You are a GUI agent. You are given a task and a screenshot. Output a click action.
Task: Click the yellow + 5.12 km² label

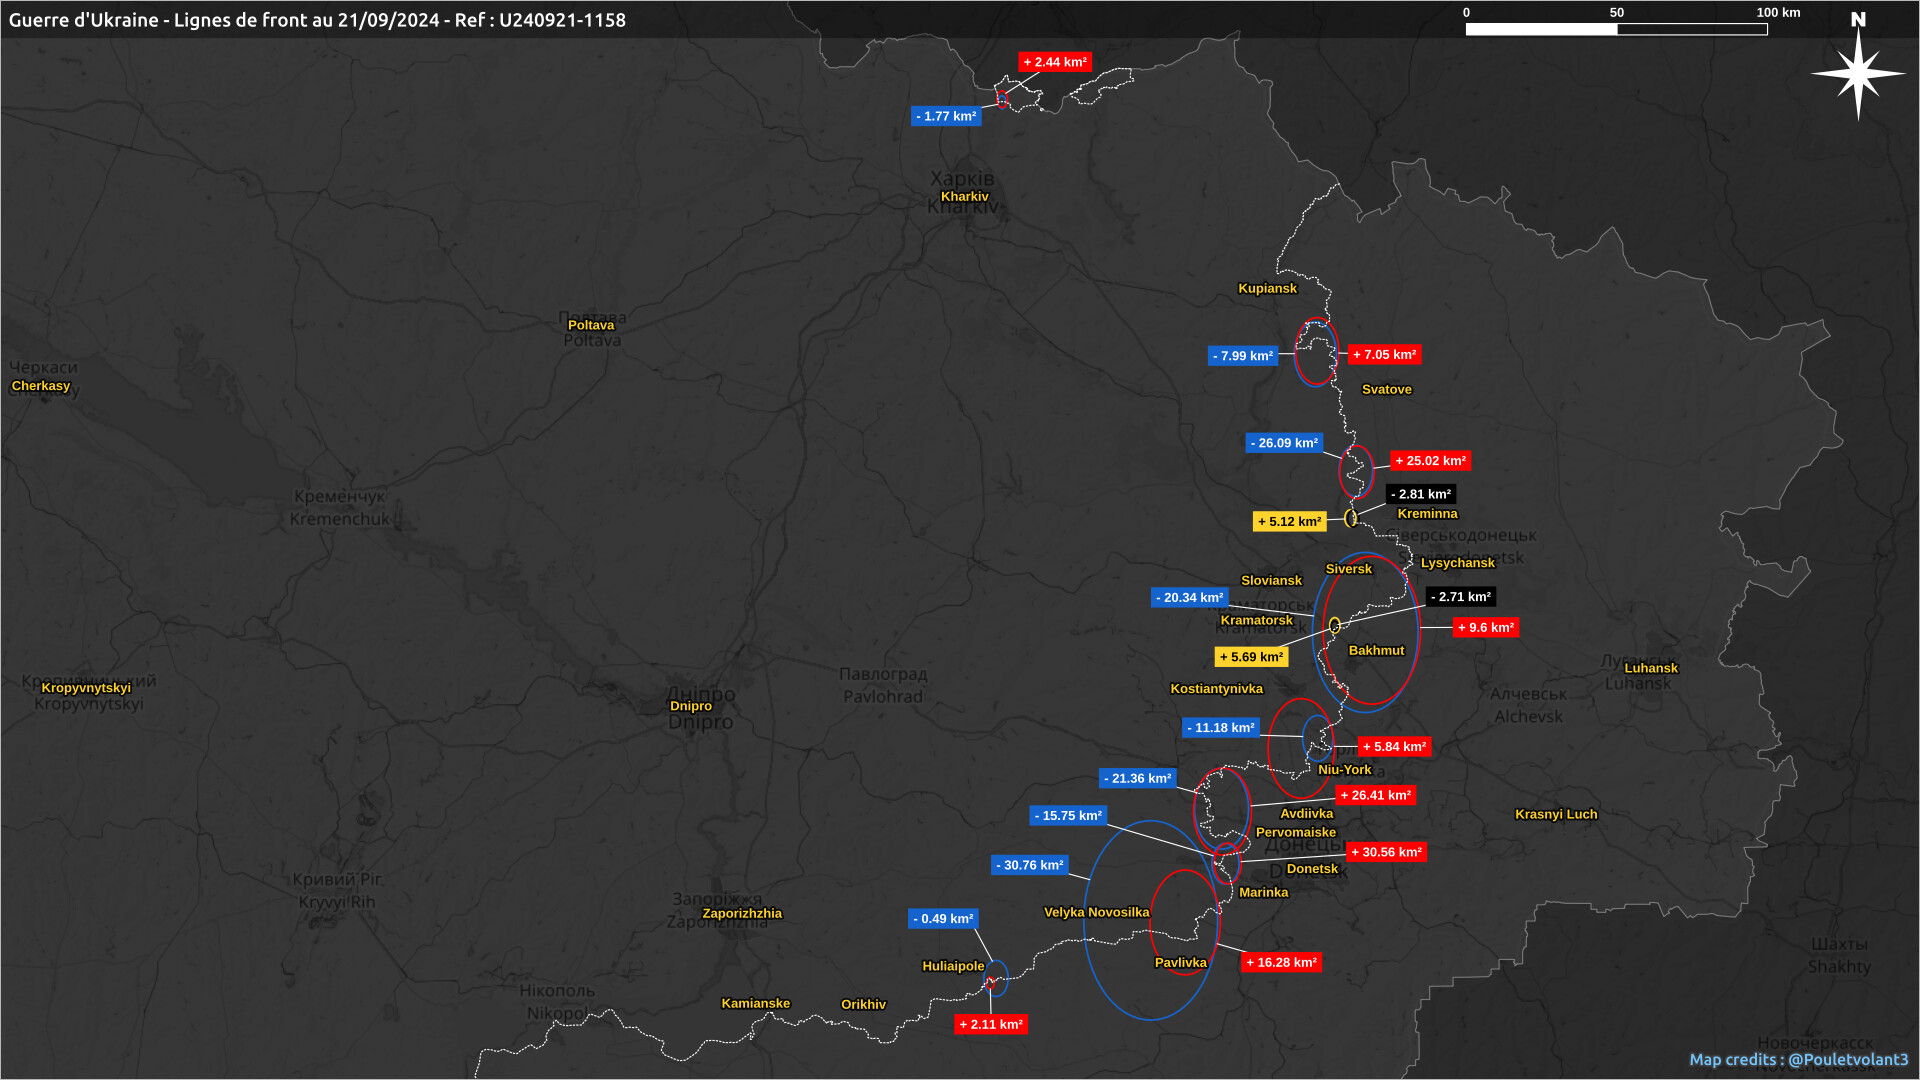tap(1289, 522)
